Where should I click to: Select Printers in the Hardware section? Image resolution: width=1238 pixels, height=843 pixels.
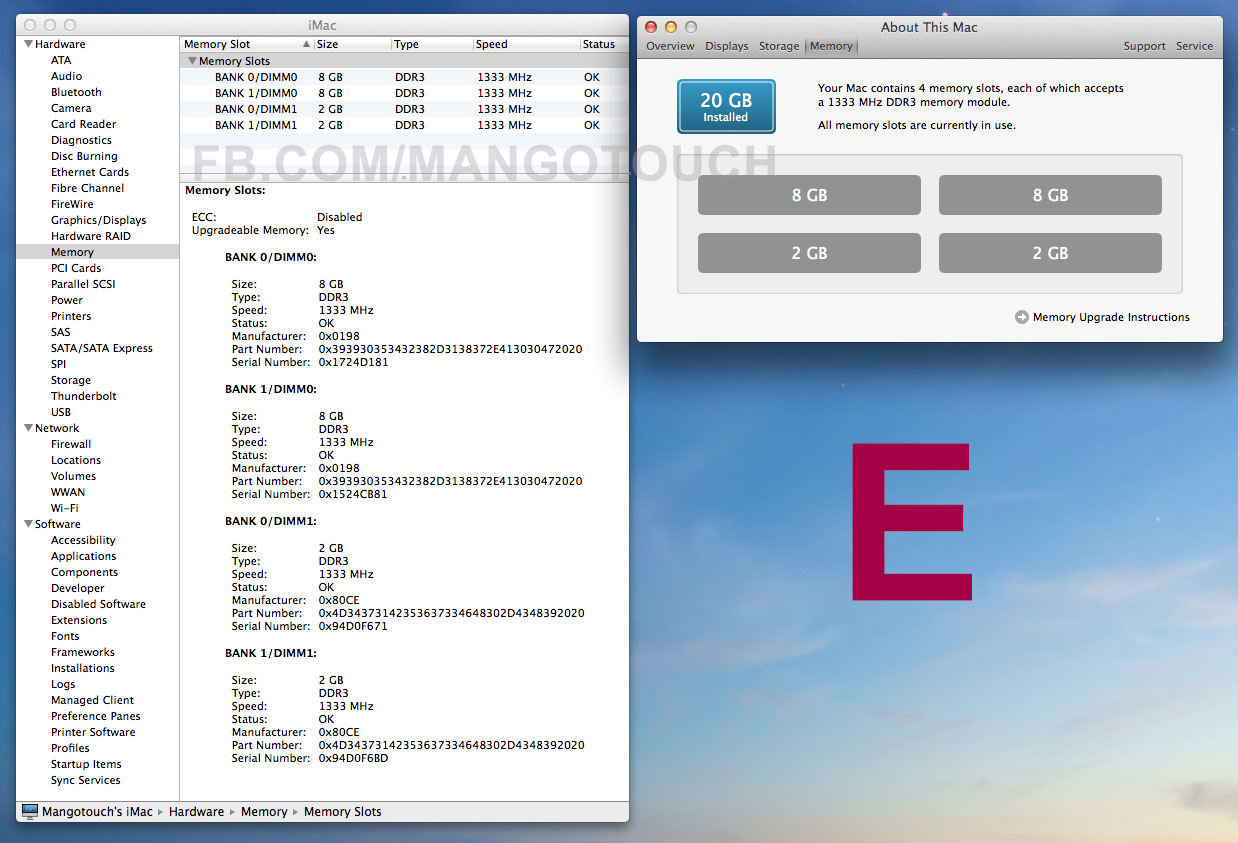(x=71, y=316)
